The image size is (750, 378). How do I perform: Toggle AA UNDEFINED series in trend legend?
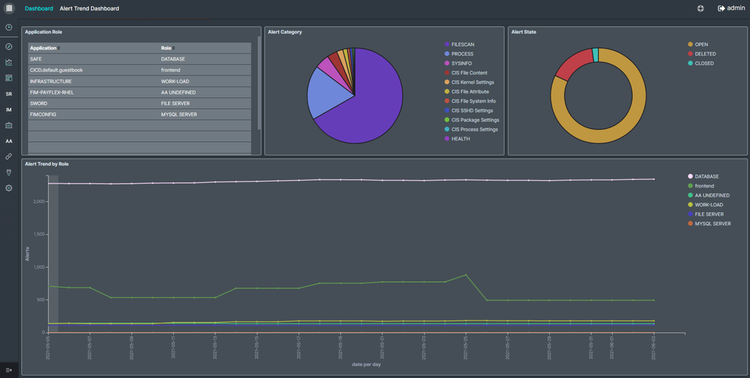[709, 195]
